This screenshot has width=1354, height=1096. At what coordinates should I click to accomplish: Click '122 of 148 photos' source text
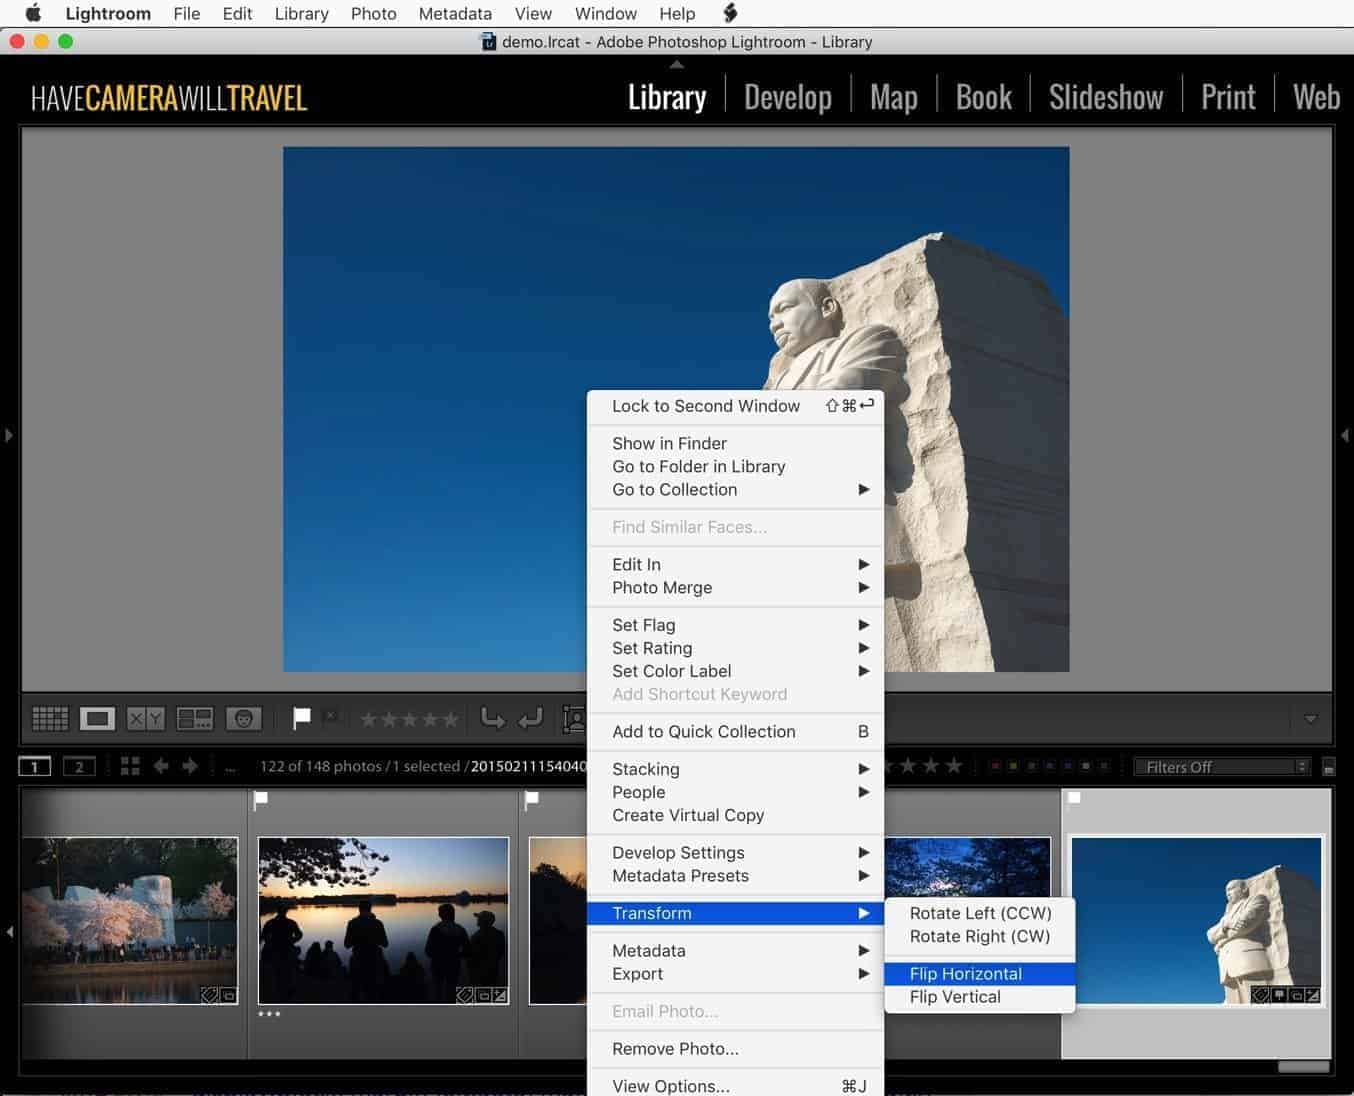pos(321,767)
